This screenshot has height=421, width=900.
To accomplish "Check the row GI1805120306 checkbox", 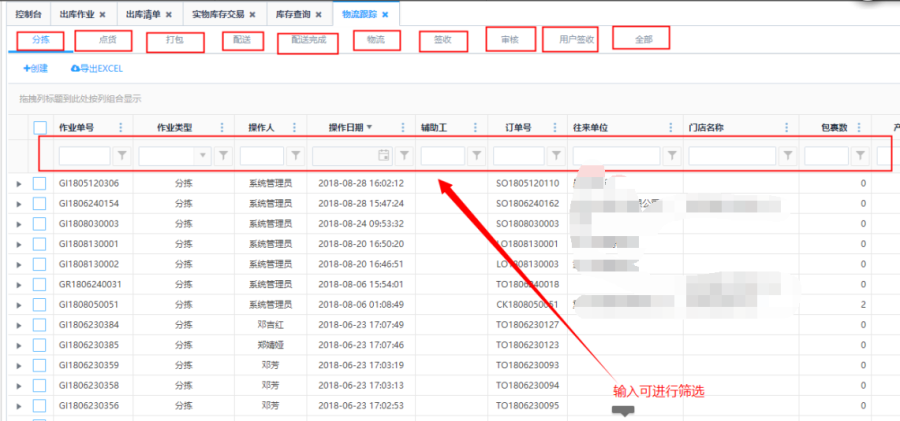I will click(x=40, y=184).
